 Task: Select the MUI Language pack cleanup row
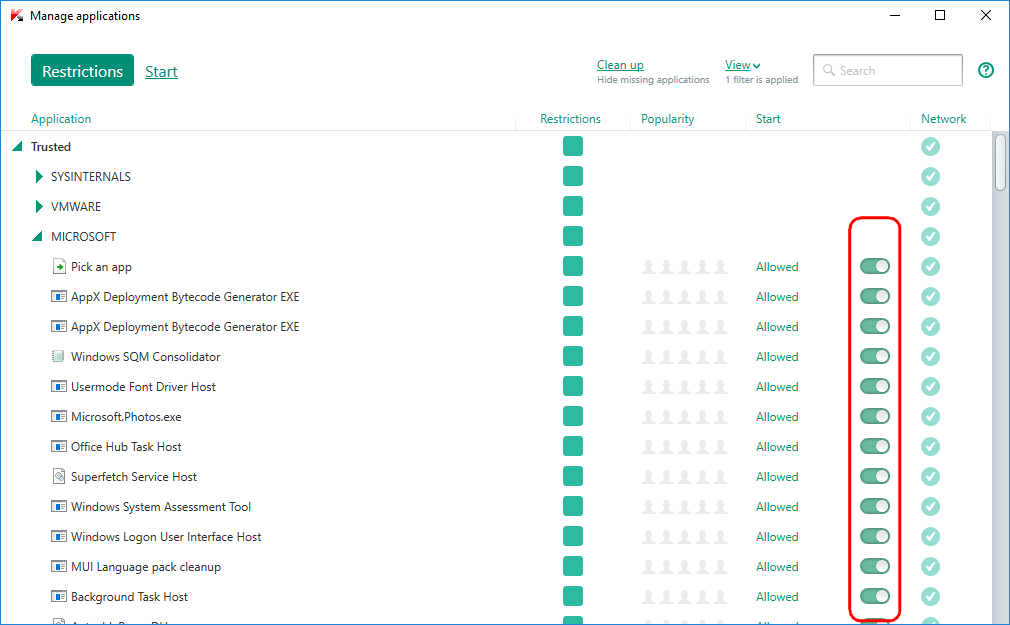click(x=495, y=566)
